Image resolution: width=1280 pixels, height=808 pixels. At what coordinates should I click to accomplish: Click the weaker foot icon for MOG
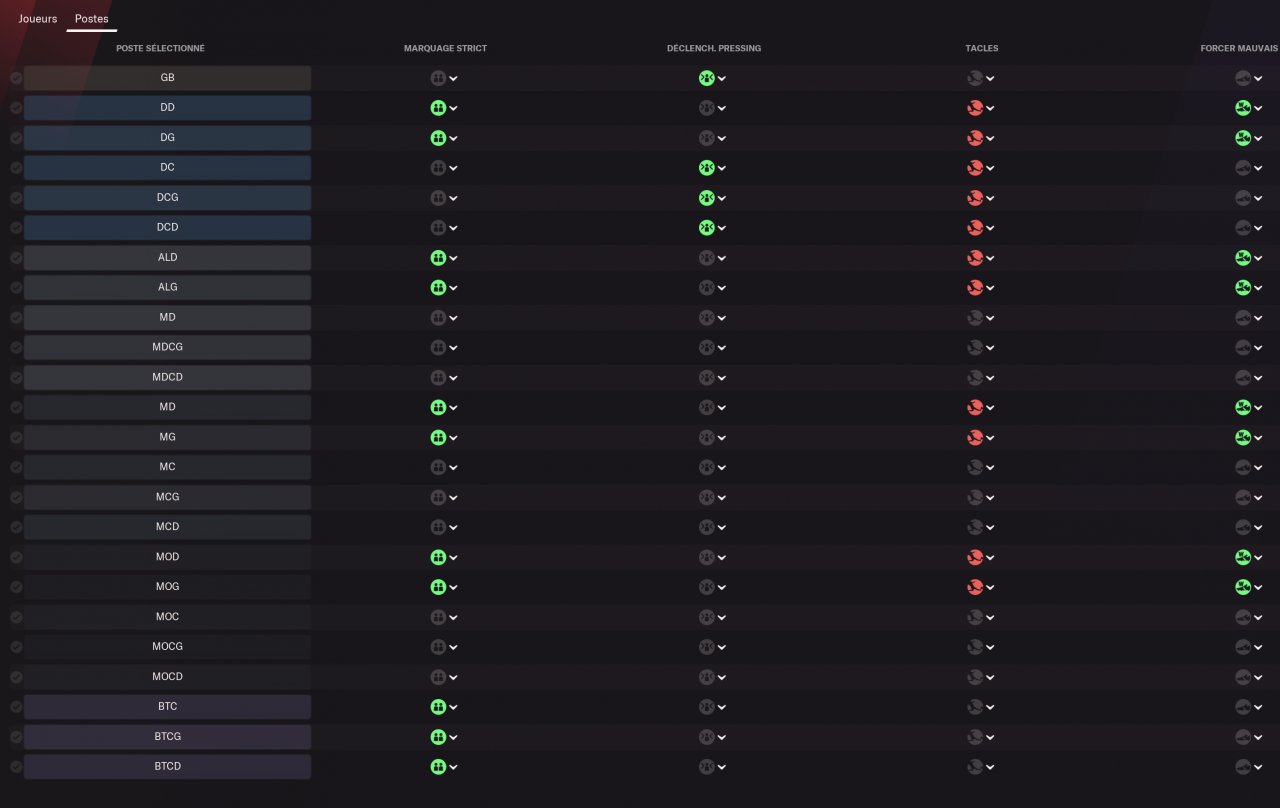pyautogui.click(x=1243, y=587)
